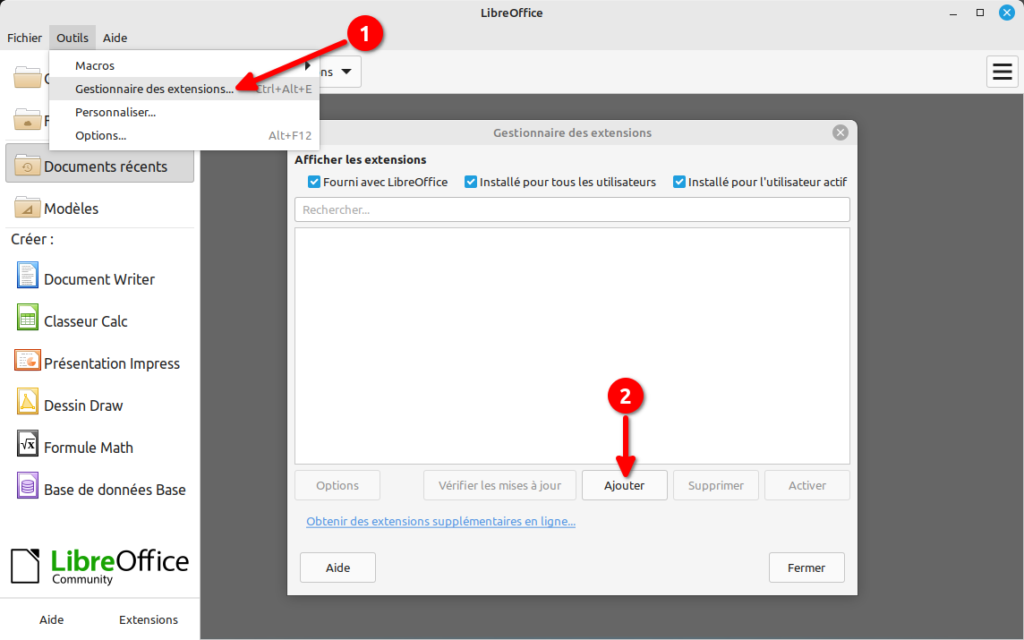Click Vérifier les mises à jour
The width and height of the screenshot is (1024, 640).
[x=500, y=485]
